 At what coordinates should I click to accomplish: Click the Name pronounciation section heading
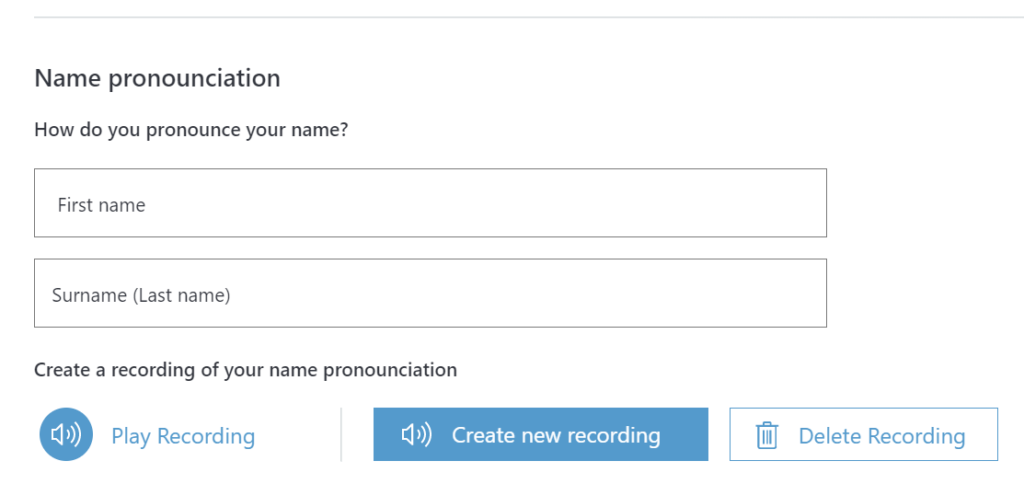point(157,78)
